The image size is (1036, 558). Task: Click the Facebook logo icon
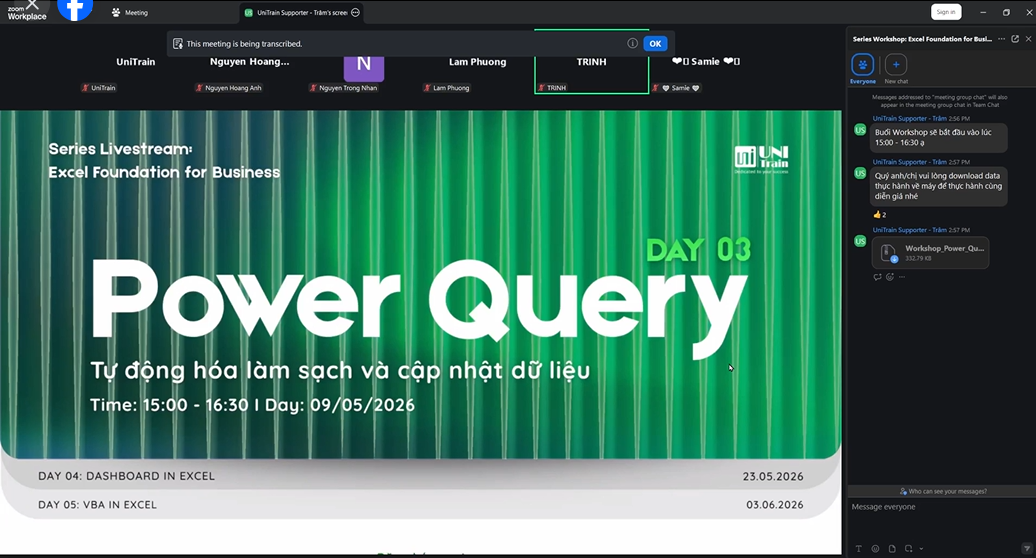click(x=75, y=9)
